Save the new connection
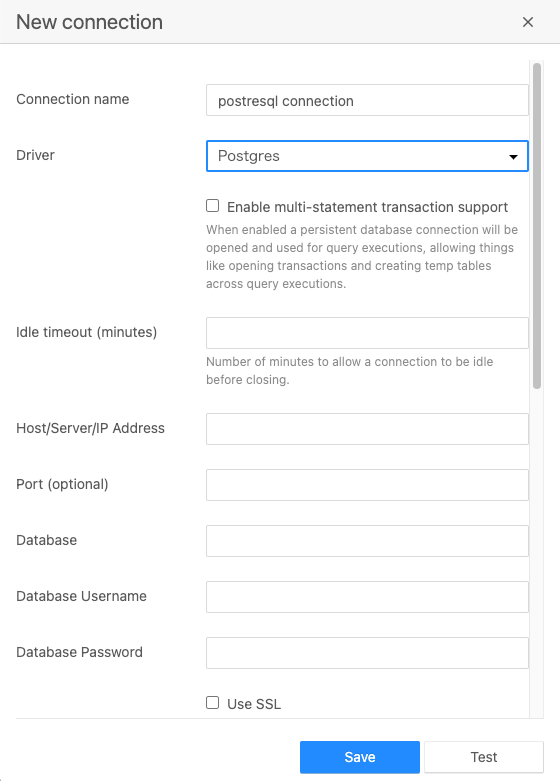Viewport: 560px width, 781px height. [360, 757]
